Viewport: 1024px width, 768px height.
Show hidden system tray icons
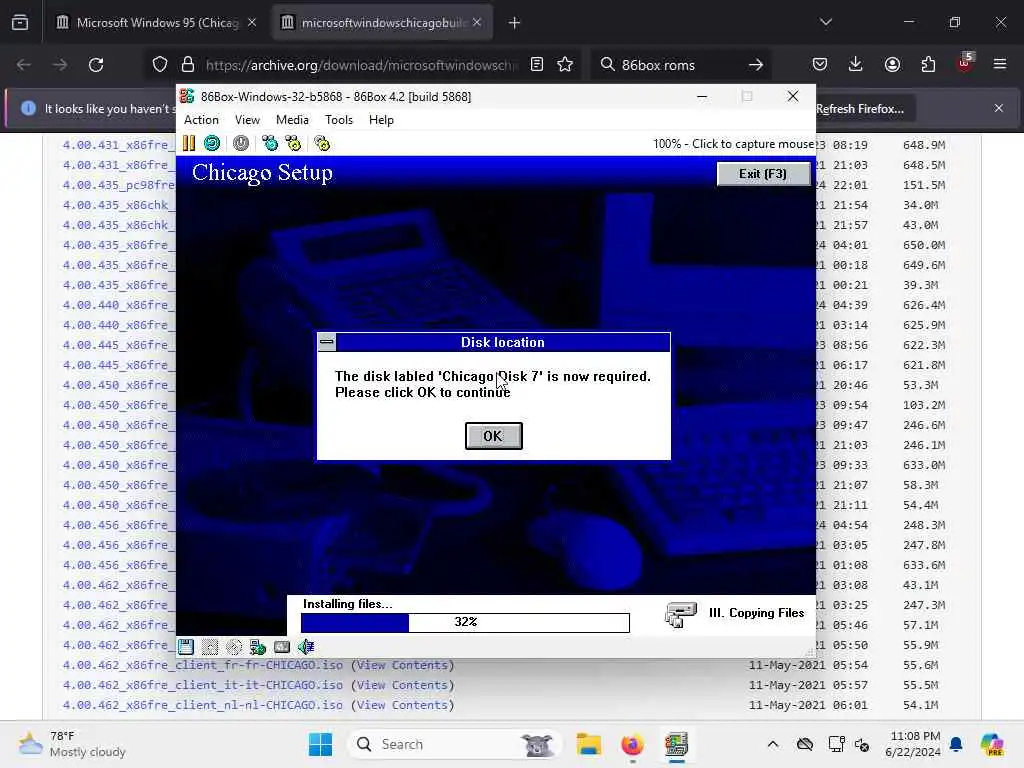tap(773, 744)
